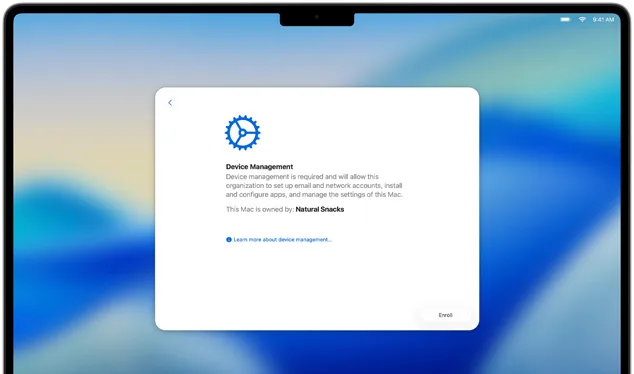Screen dimensions: 634x374
Task: Click the device management description paragraph
Action: coord(314,186)
